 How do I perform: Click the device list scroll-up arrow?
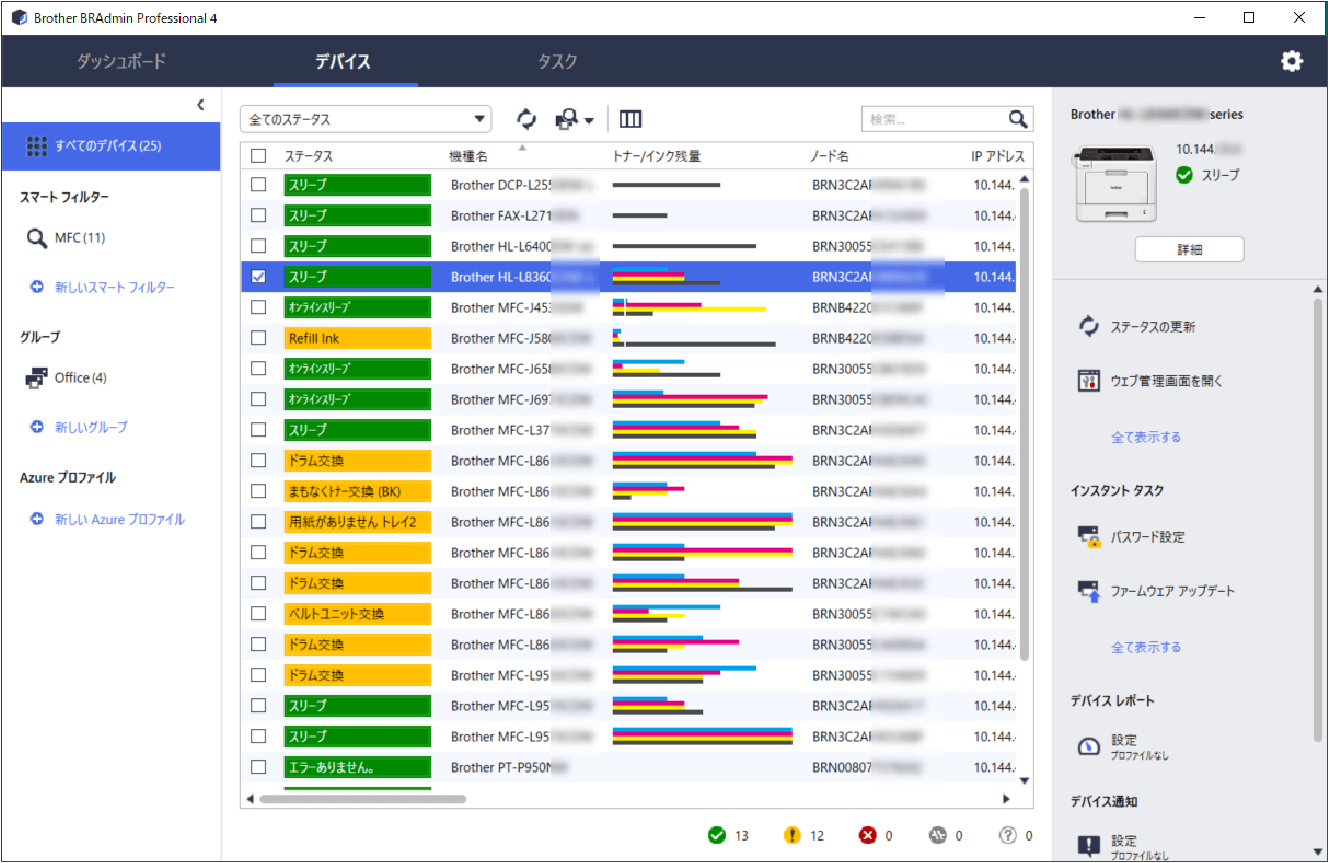[x=1024, y=178]
